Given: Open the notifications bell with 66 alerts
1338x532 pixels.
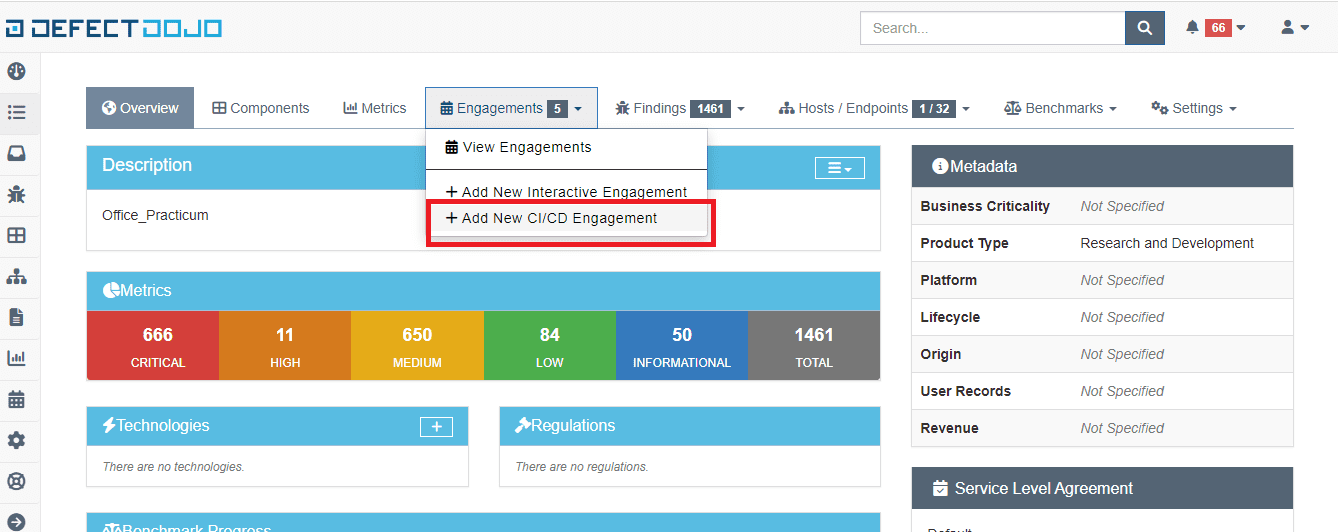Looking at the screenshot, I should point(1215,28).
